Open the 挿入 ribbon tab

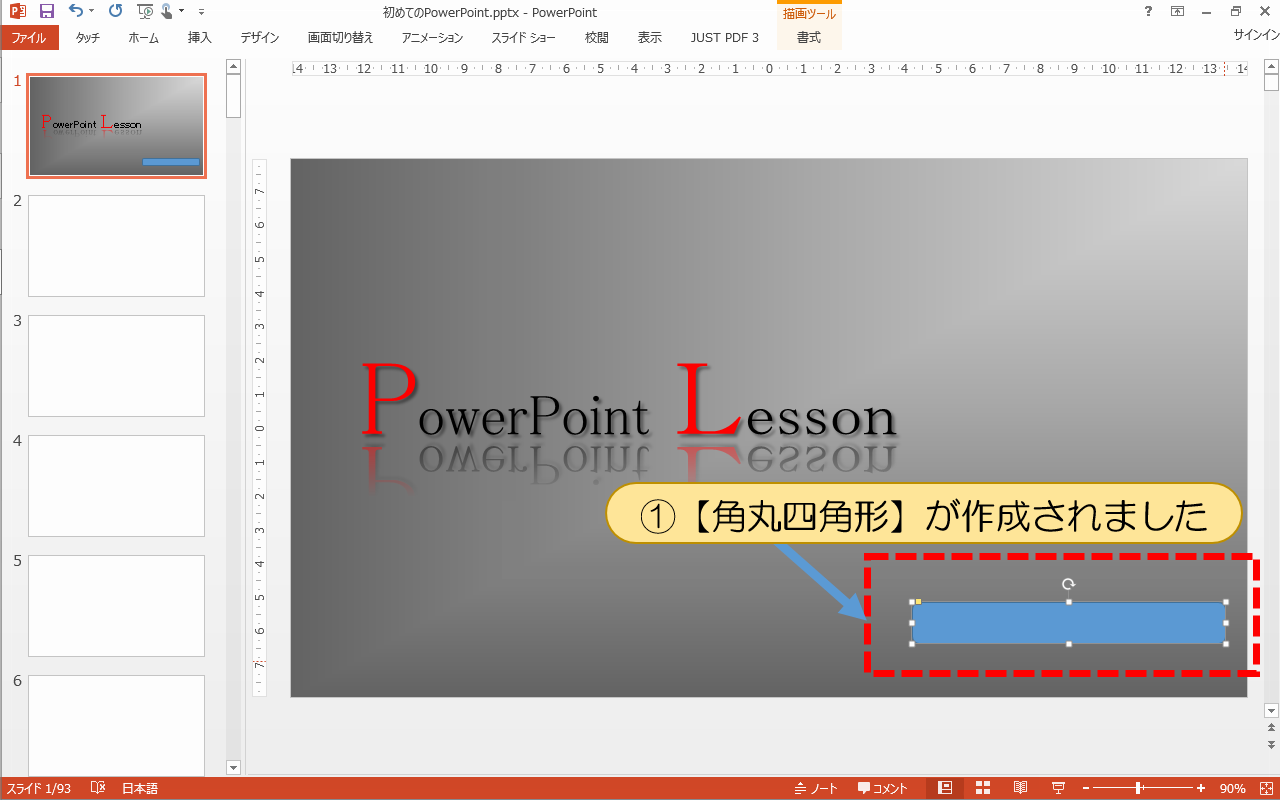pyautogui.click(x=200, y=38)
